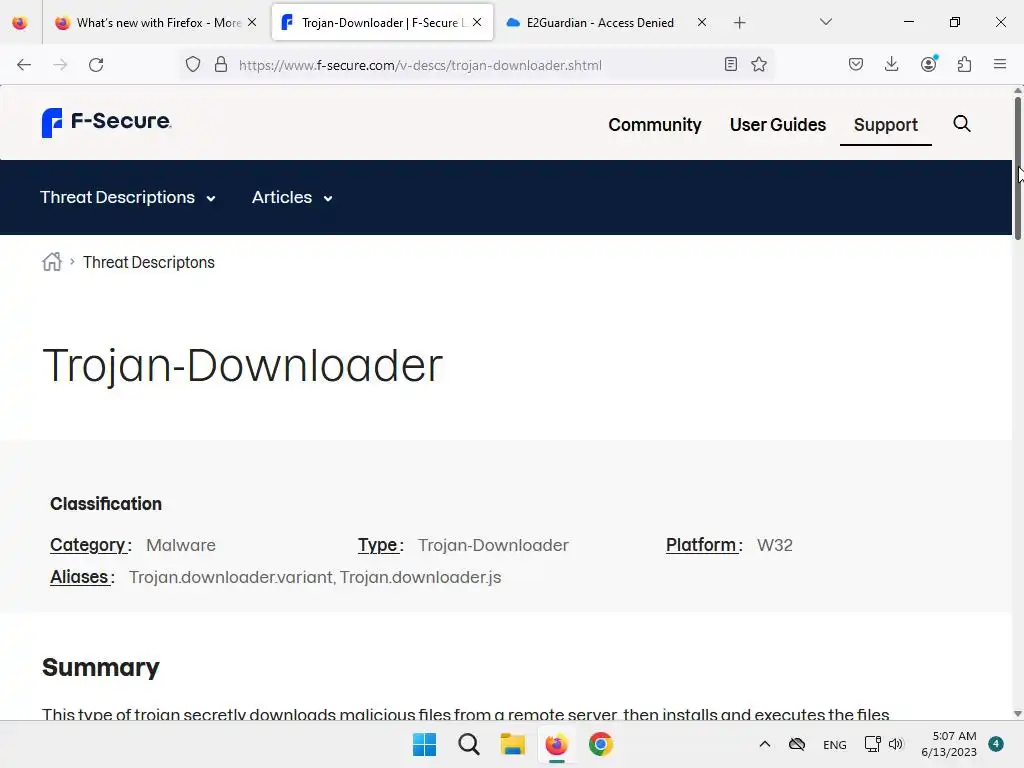This screenshot has width=1024, height=768.
Task: Show hidden system tray icons
Action: point(765,744)
